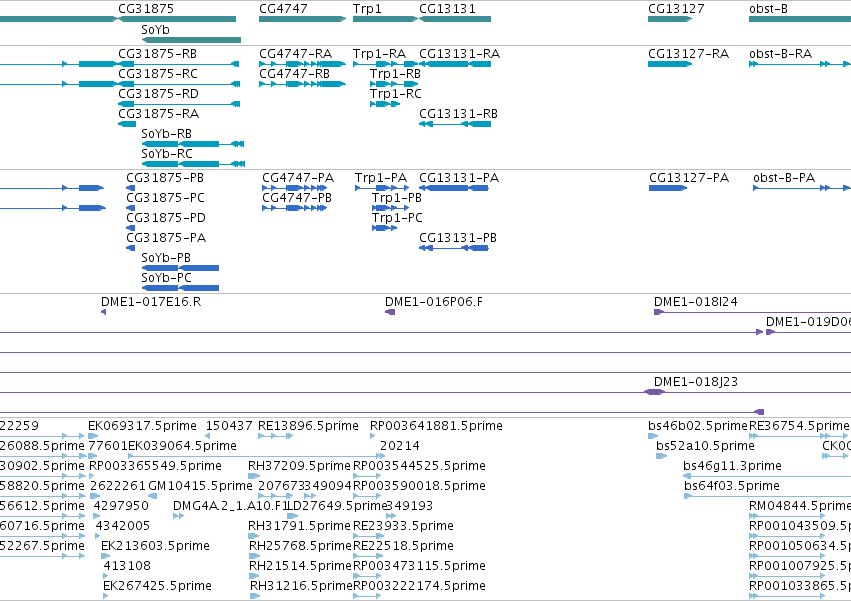Screen dimensions: 851x601
Task: Select the SoYb gene label
Action: [x=155, y=30]
